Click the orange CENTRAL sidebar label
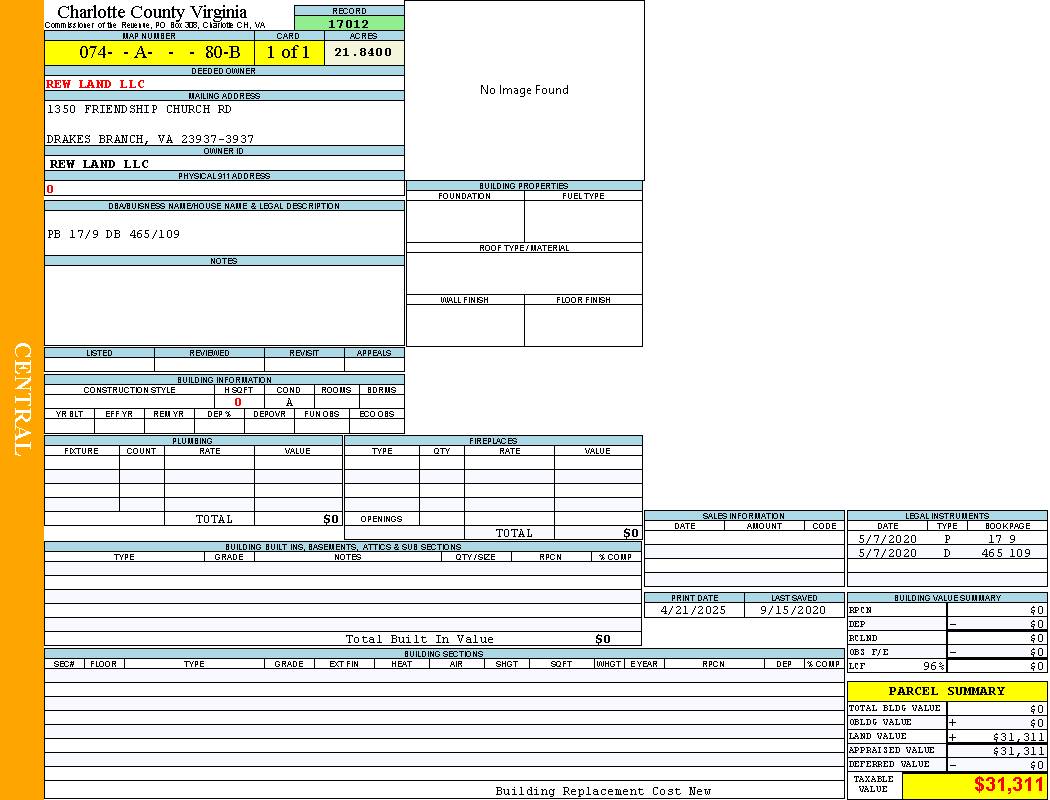This screenshot has width=1050, height=800. click(22, 400)
